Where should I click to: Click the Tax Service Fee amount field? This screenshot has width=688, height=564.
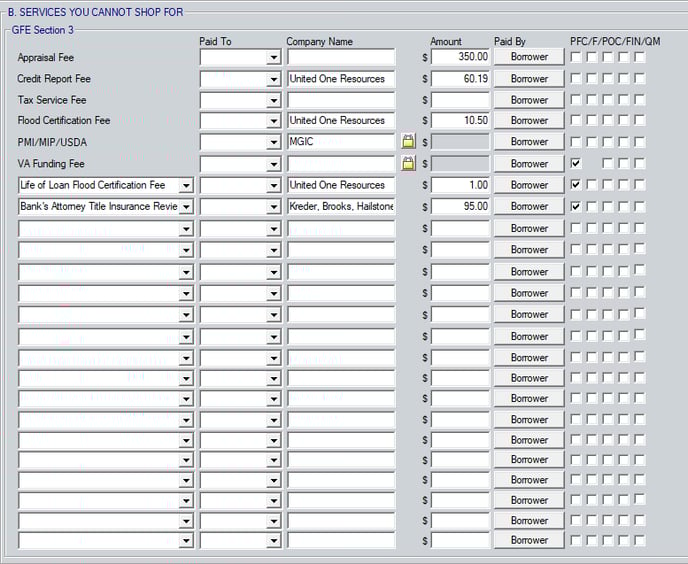460,100
